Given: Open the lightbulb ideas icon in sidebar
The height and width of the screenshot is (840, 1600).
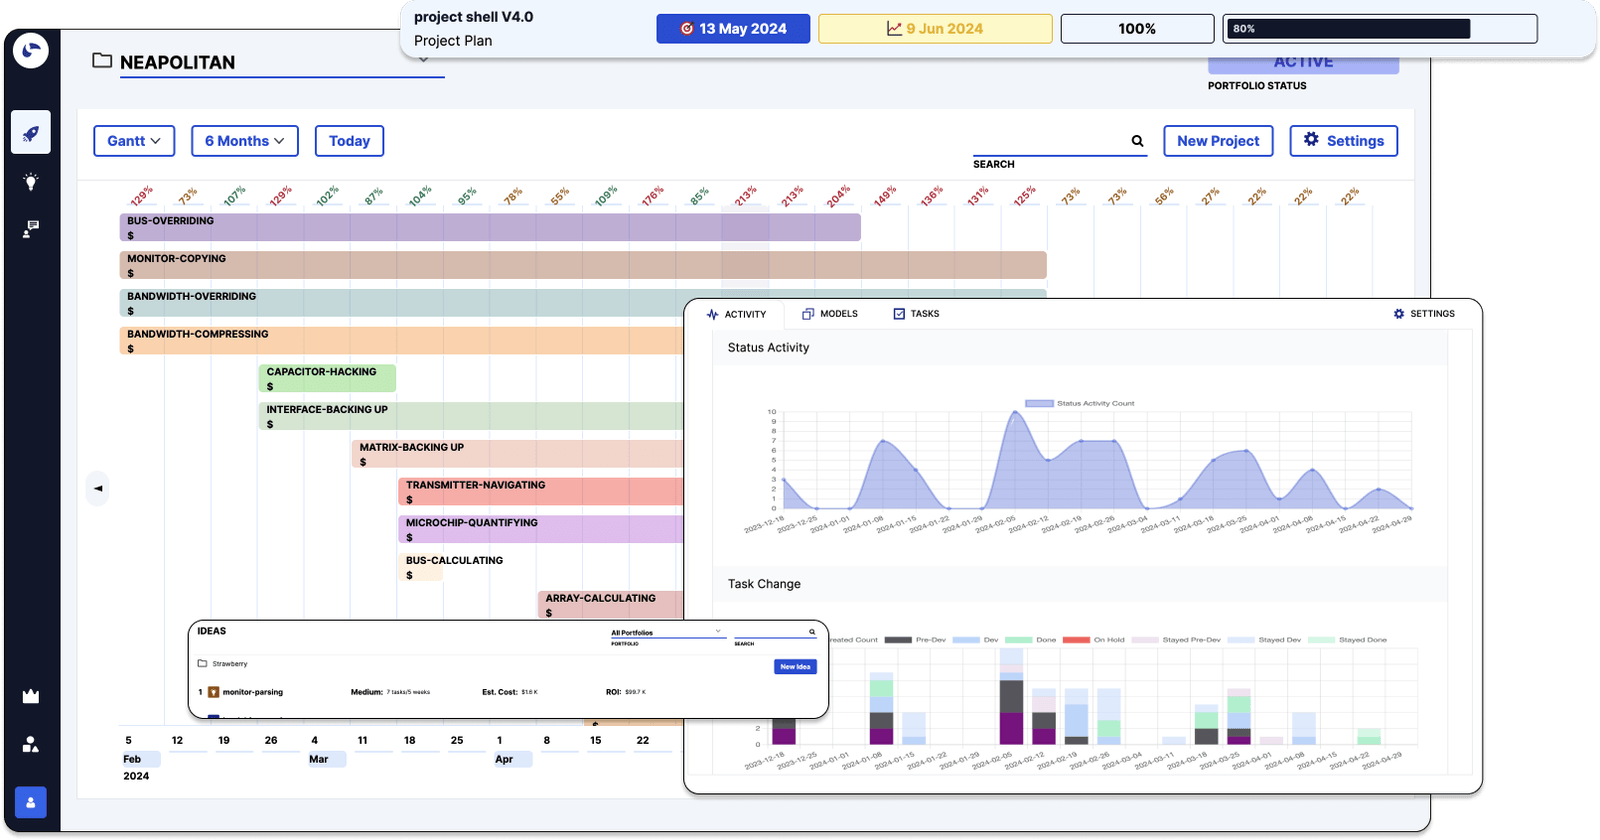Looking at the screenshot, I should (31, 182).
